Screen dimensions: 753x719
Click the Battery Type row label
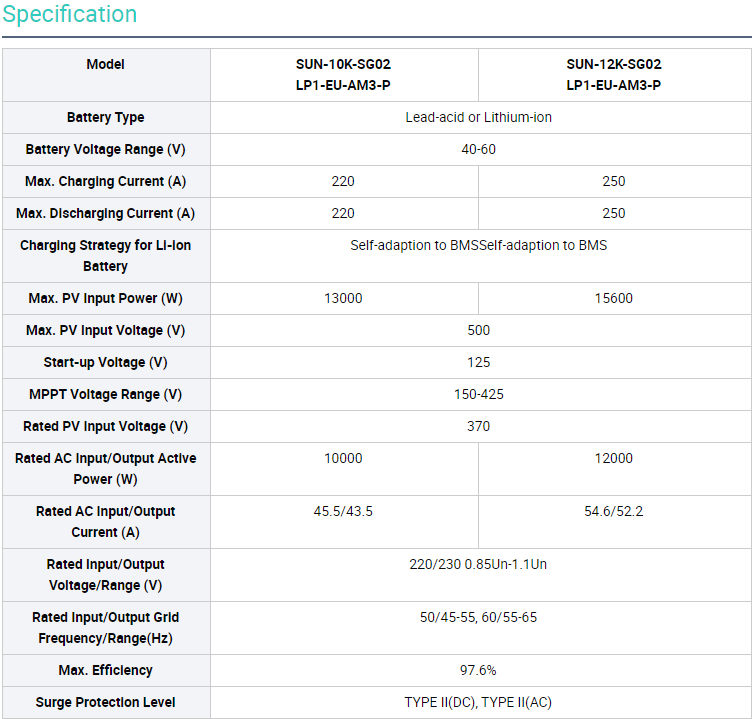105,118
